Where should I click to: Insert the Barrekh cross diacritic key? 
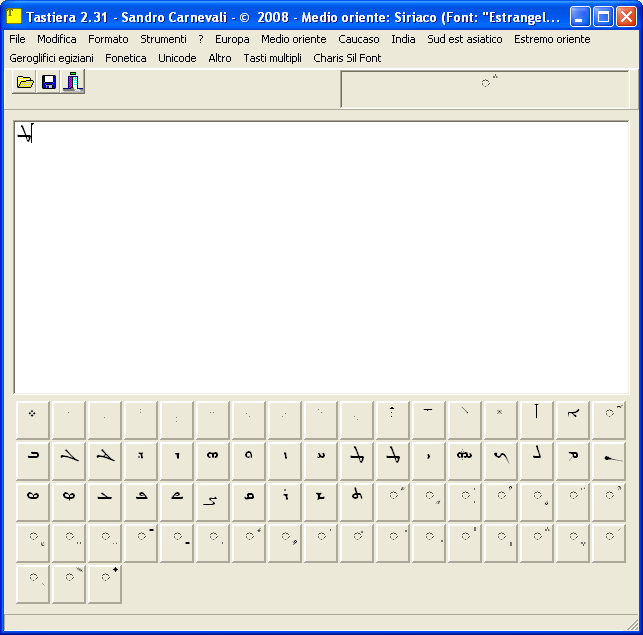(x=105, y=584)
